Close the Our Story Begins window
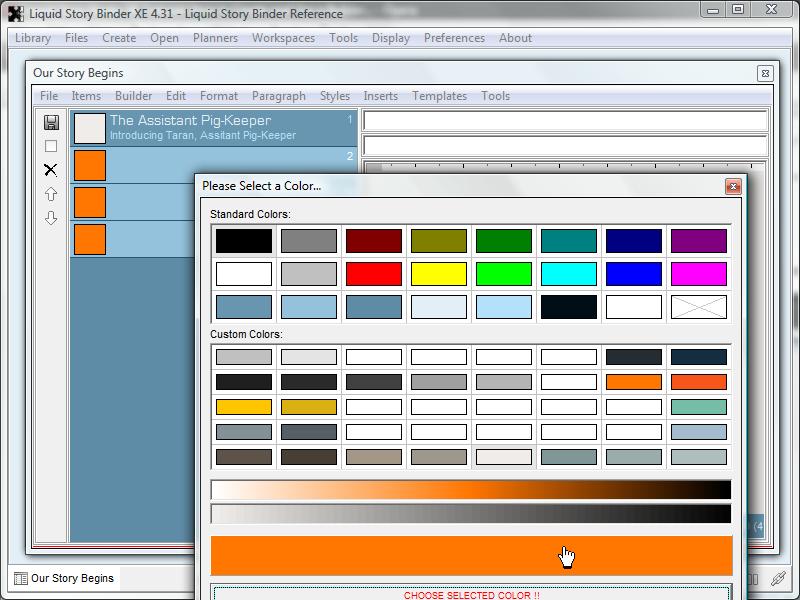The width and height of the screenshot is (800, 600). coord(764,73)
